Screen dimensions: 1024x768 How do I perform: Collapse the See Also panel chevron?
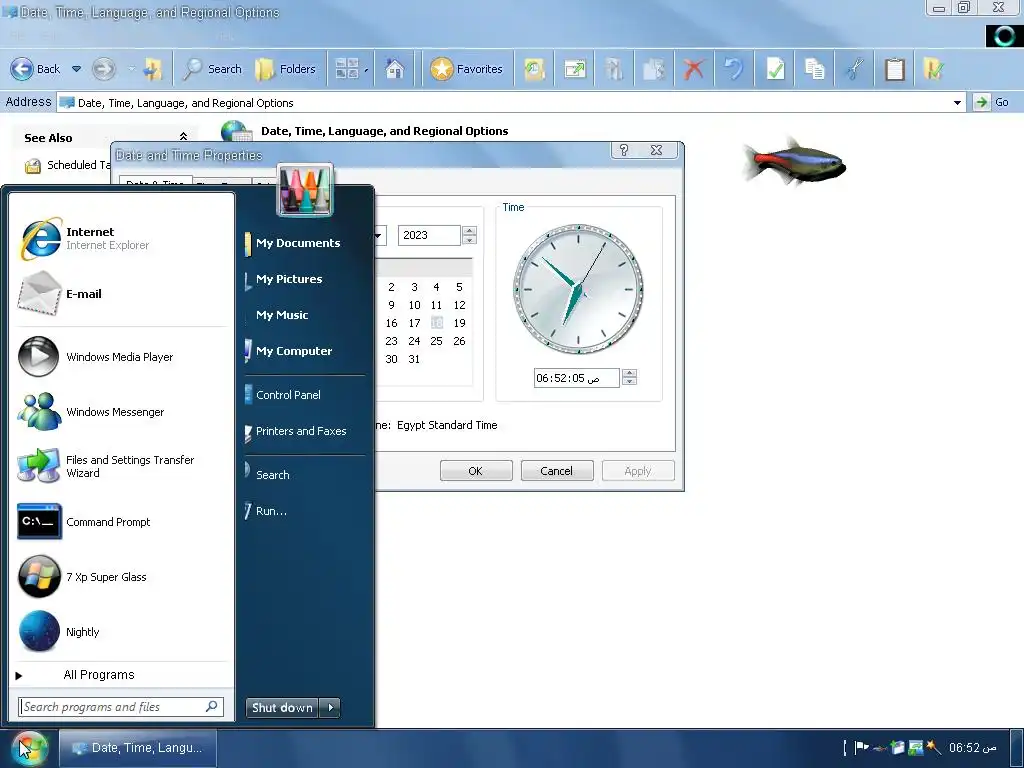184,136
